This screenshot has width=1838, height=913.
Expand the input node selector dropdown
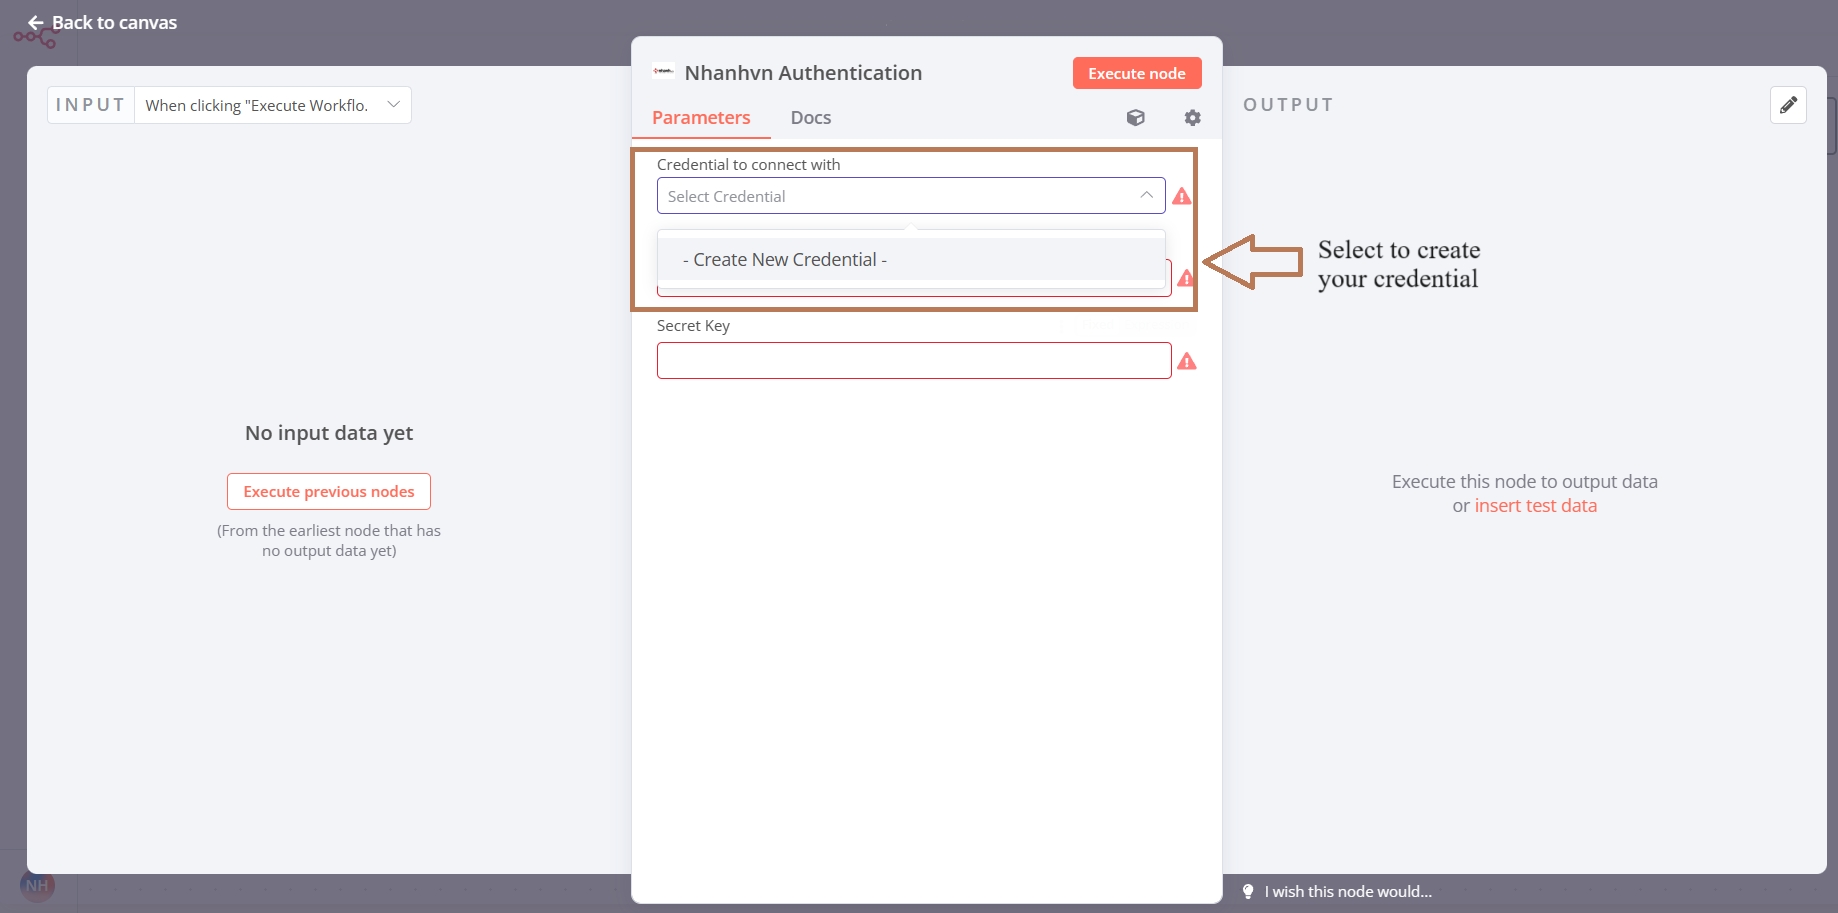(x=393, y=105)
